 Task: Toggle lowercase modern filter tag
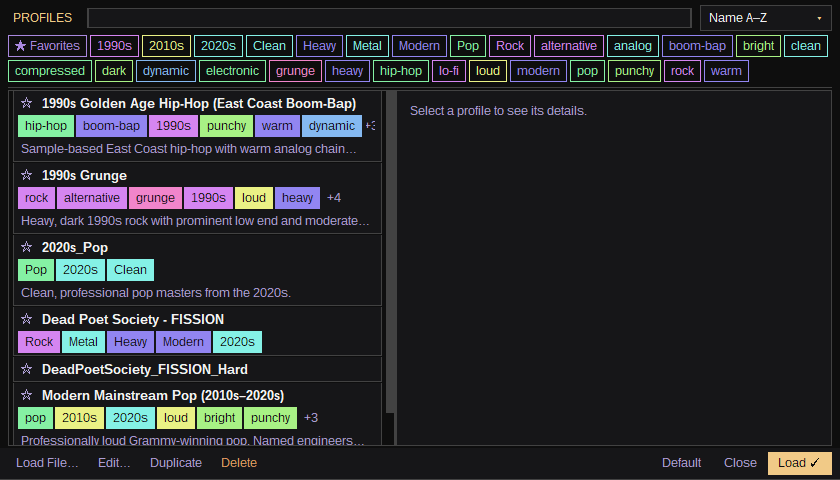point(538,71)
